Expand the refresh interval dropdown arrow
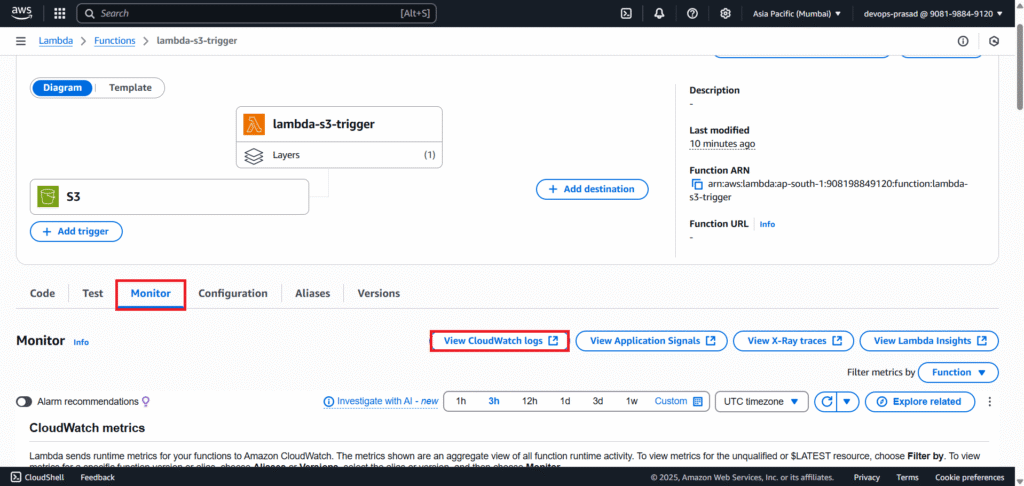This screenshot has height=486, width=1024. point(847,401)
